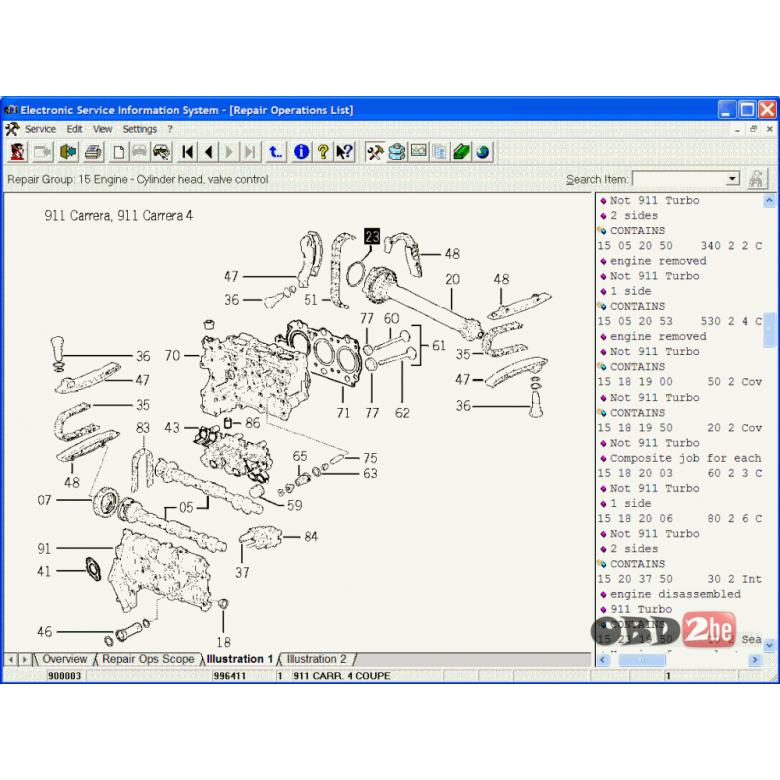The image size is (780, 780).
Task: Go to previous record arrow
Action: pyautogui.click(x=209, y=152)
